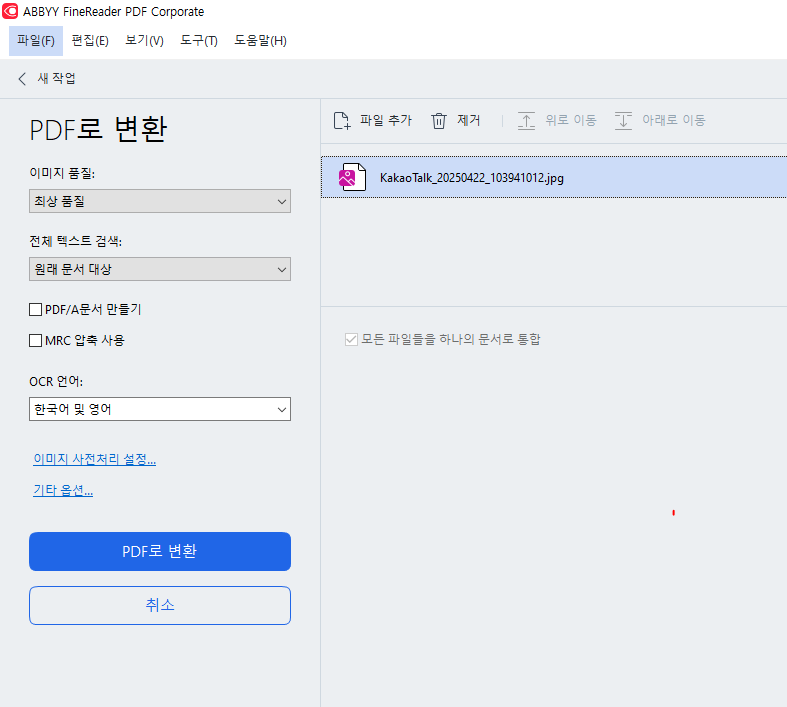Enable the PDF/A문서 만들기 checkbox

[x=36, y=310]
